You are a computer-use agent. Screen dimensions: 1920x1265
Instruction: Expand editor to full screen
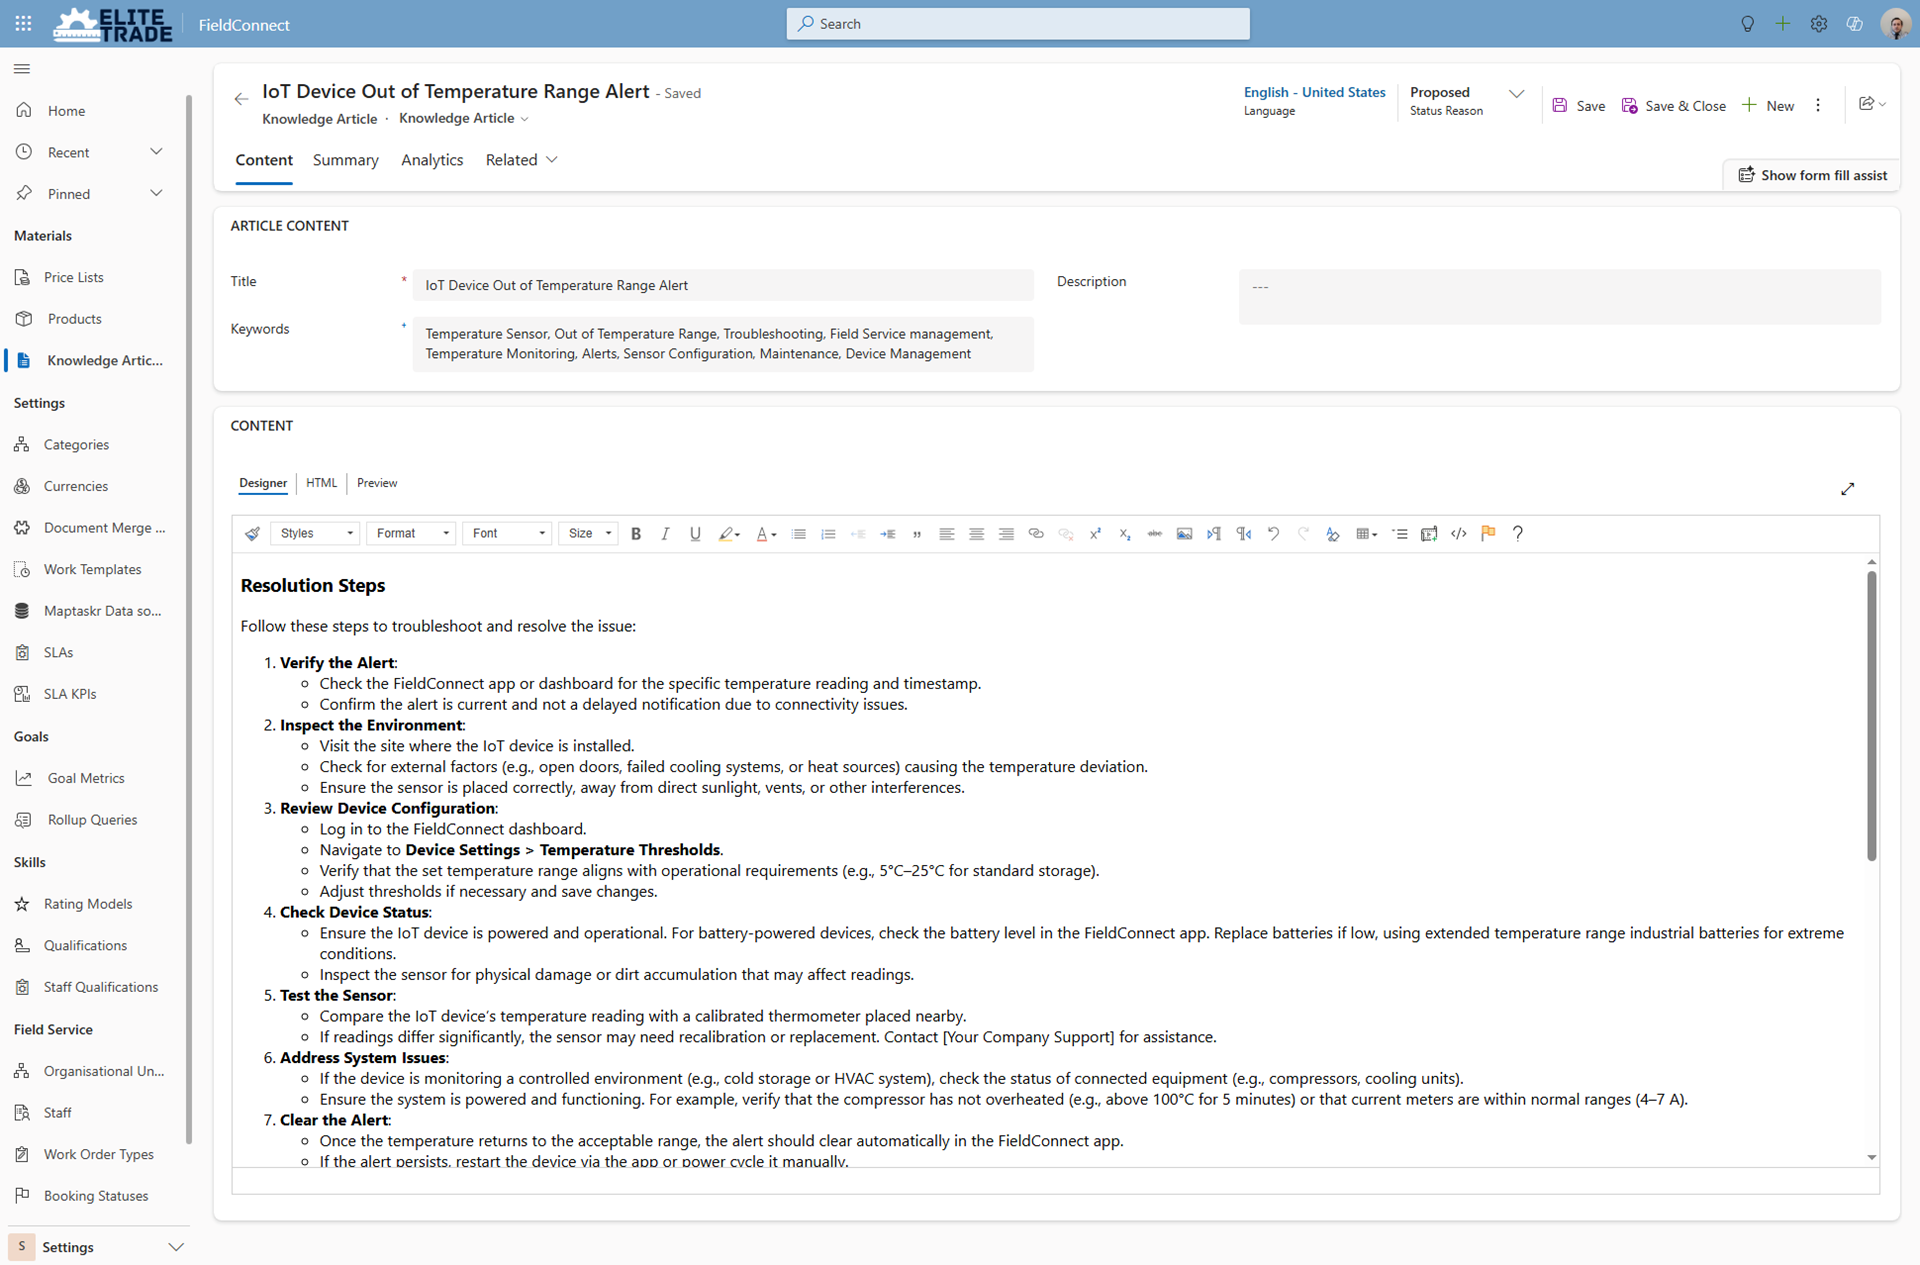pyautogui.click(x=1847, y=489)
